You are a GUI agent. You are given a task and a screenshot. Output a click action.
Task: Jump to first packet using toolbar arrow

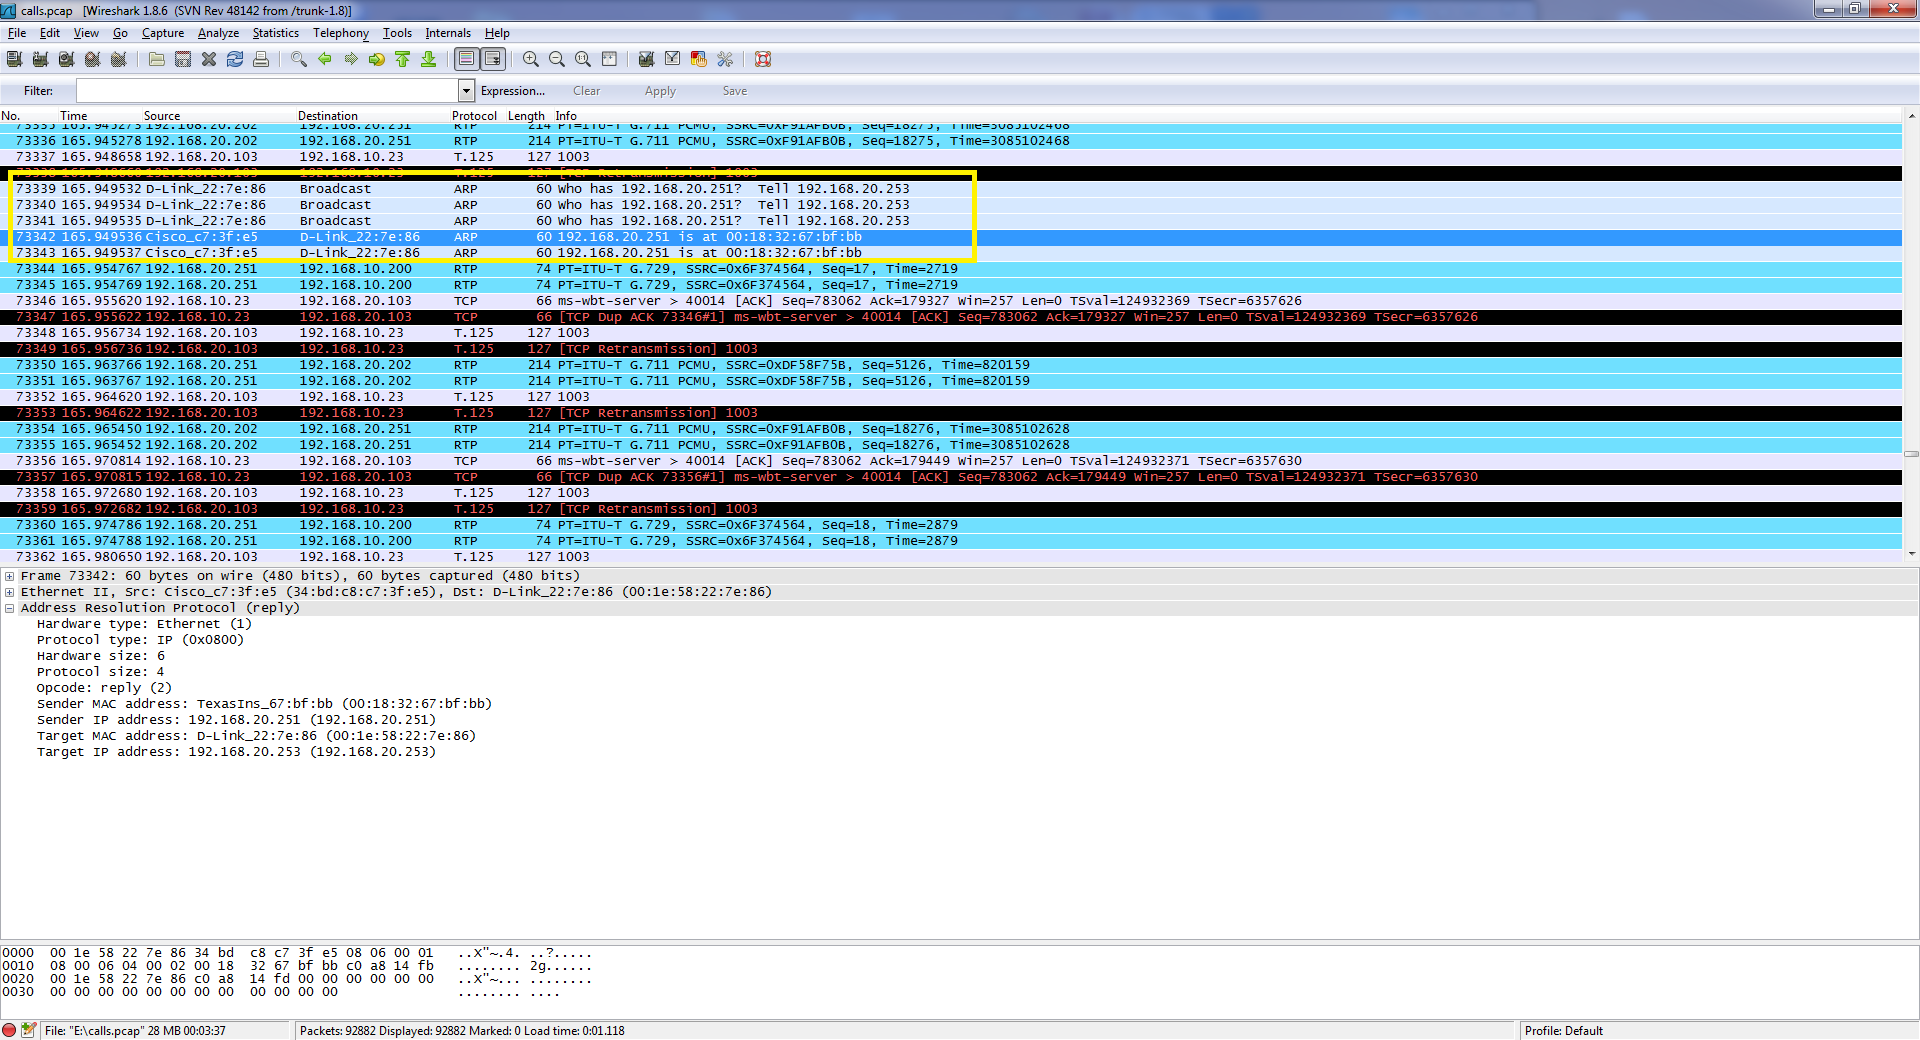tap(403, 60)
